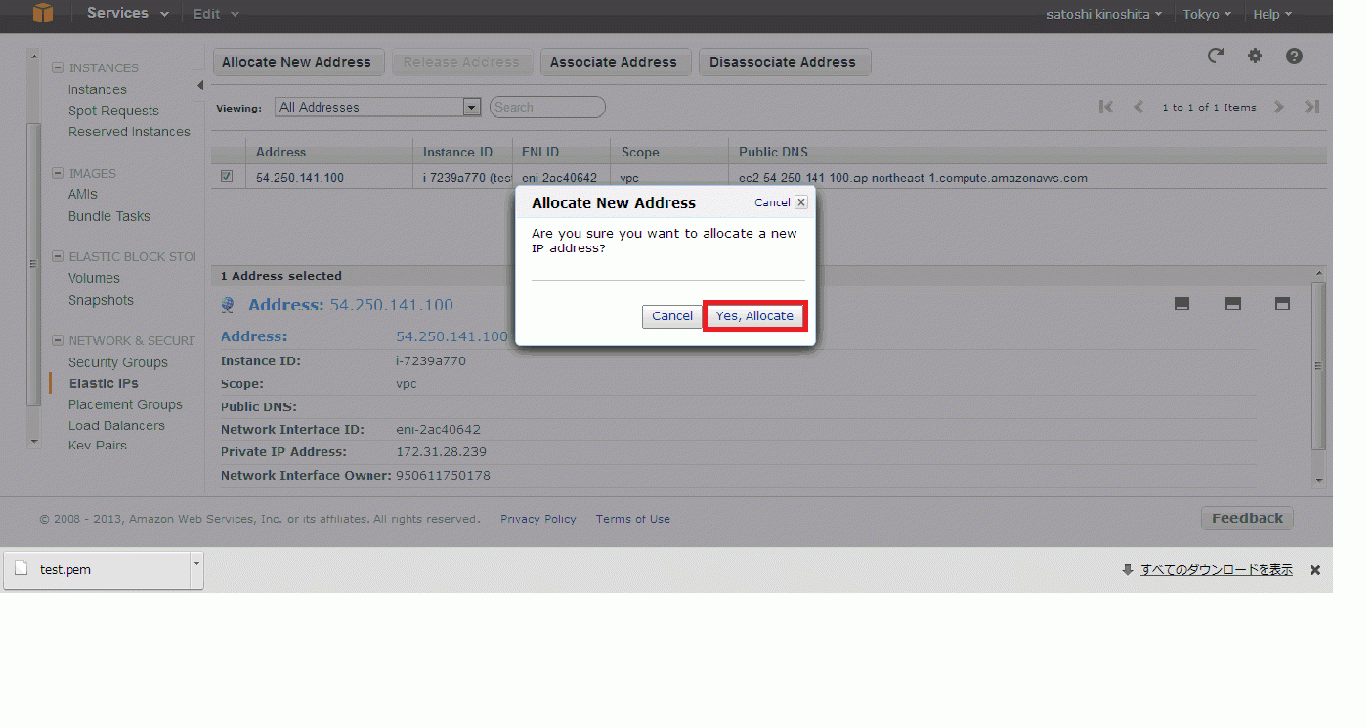Collapse the IMAGES sidebar section
The height and width of the screenshot is (728, 1366).
coord(58,173)
